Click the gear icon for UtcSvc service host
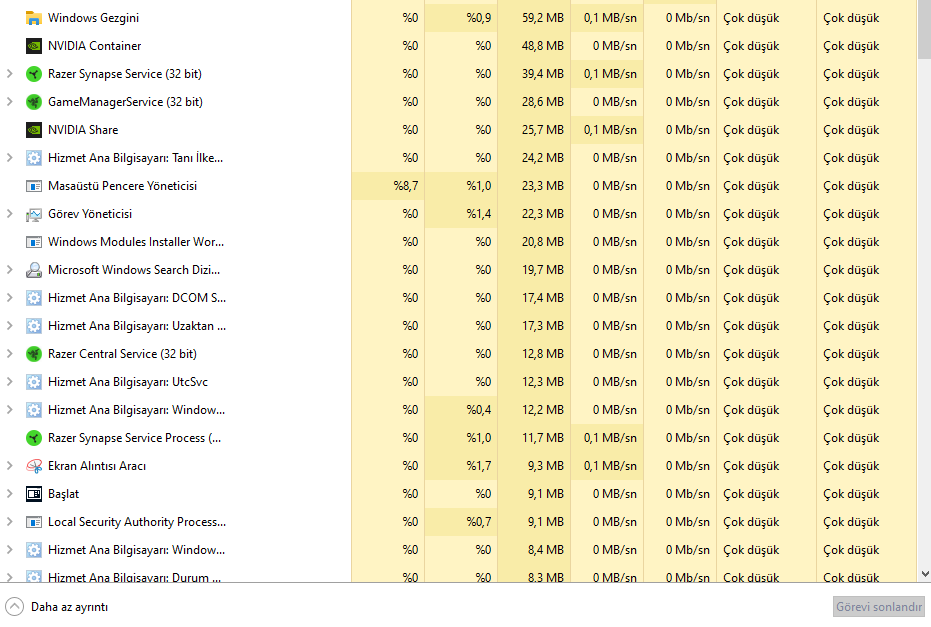This screenshot has width=931, height=627. pos(34,382)
